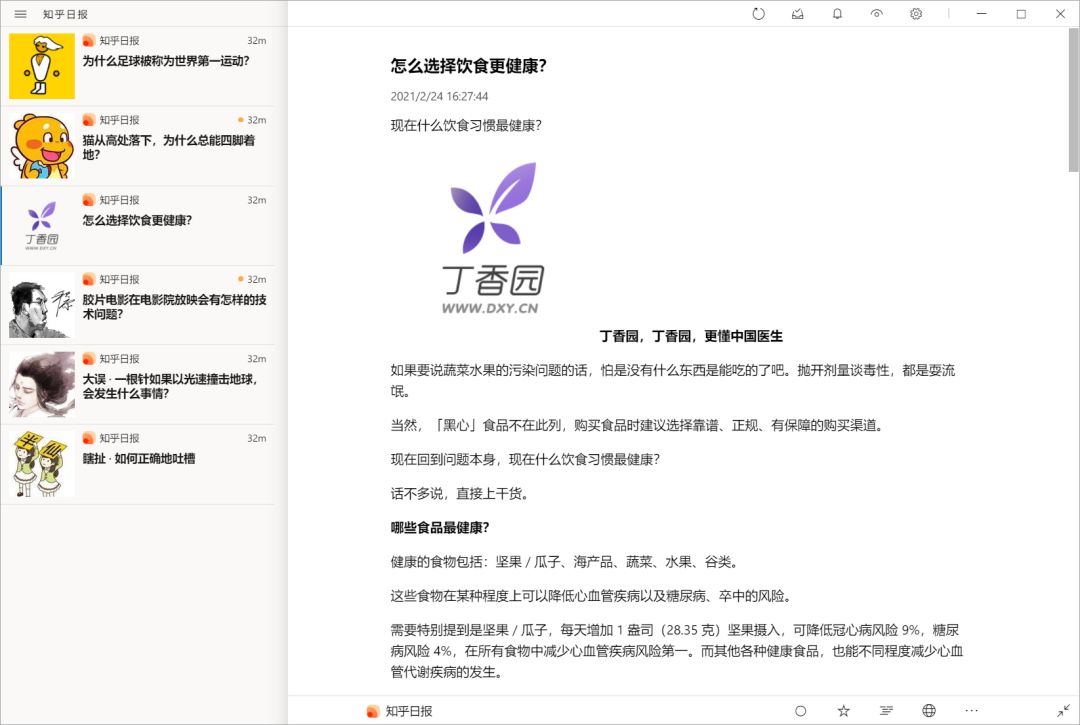Image resolution: width=1080 pixels, height=725 pixels.
Task: Select unread article 猫从高处落下 in the list
Action: coord(138,146)
